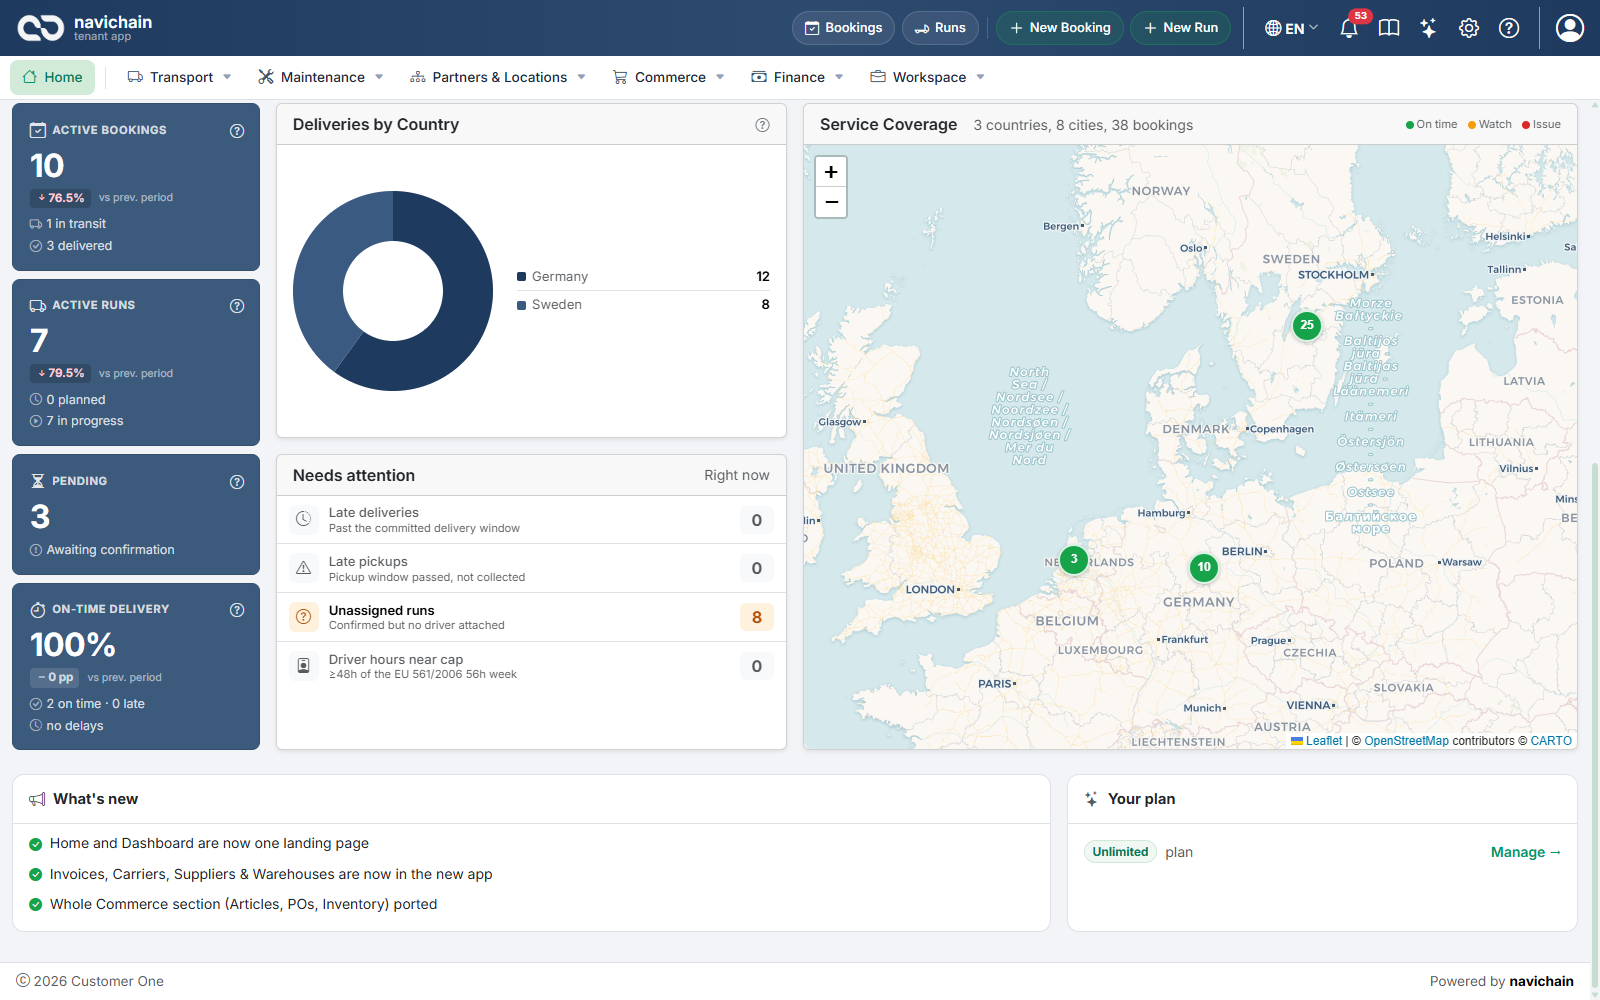Click the Active Bookings calendar icon
1600x1000 pixels.
point(38,130)
